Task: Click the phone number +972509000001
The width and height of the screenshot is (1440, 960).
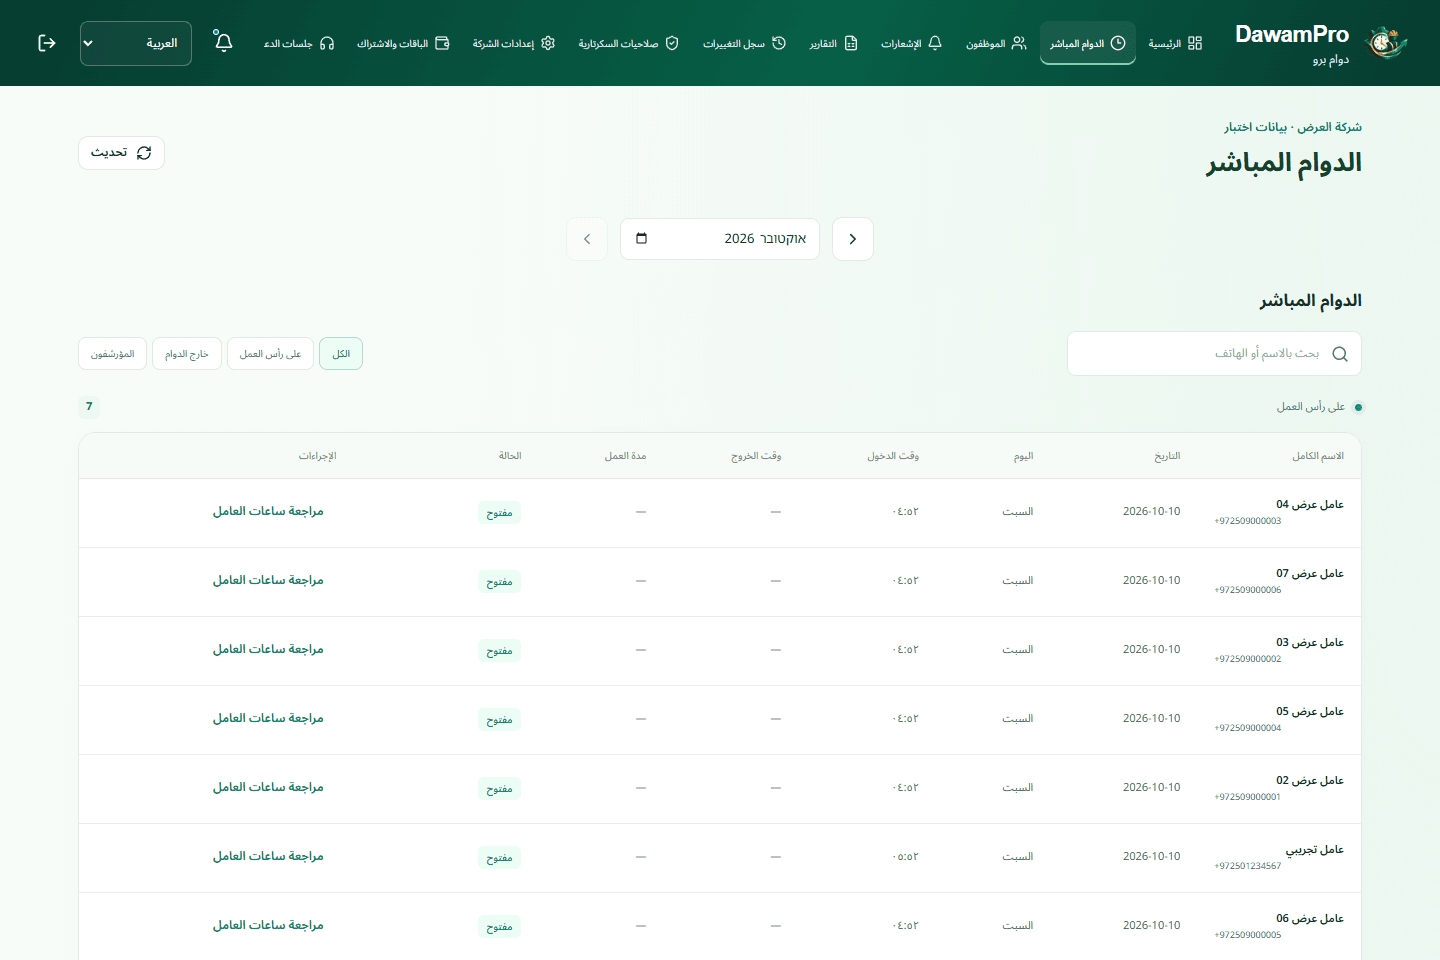Action: tap(1248, 797)
